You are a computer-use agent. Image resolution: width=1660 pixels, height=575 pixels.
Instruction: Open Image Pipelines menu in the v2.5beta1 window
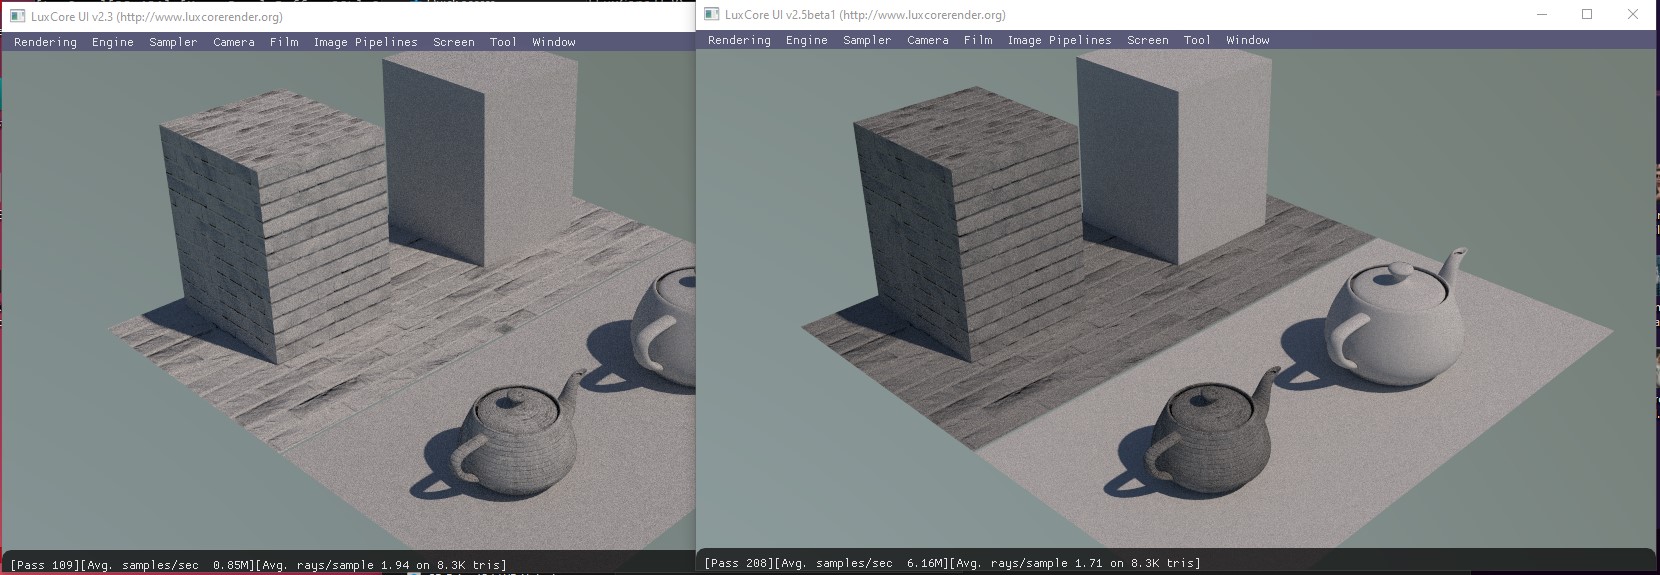click(x=1059, y=40)
